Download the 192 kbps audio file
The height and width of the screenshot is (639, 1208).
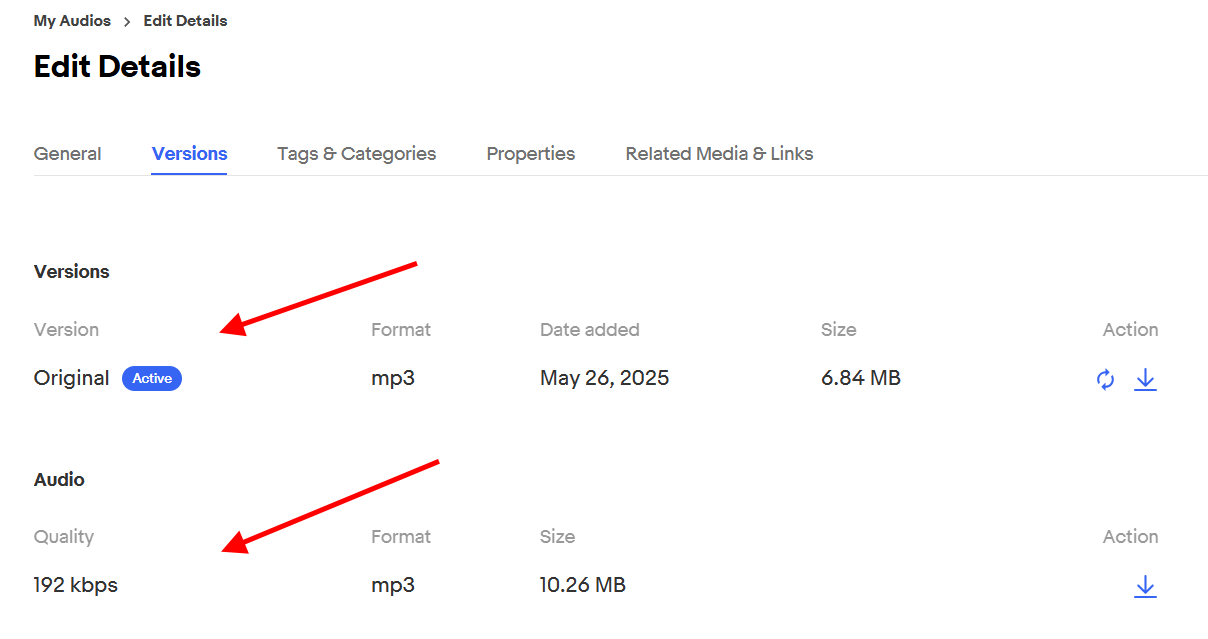click(1145, 587)
